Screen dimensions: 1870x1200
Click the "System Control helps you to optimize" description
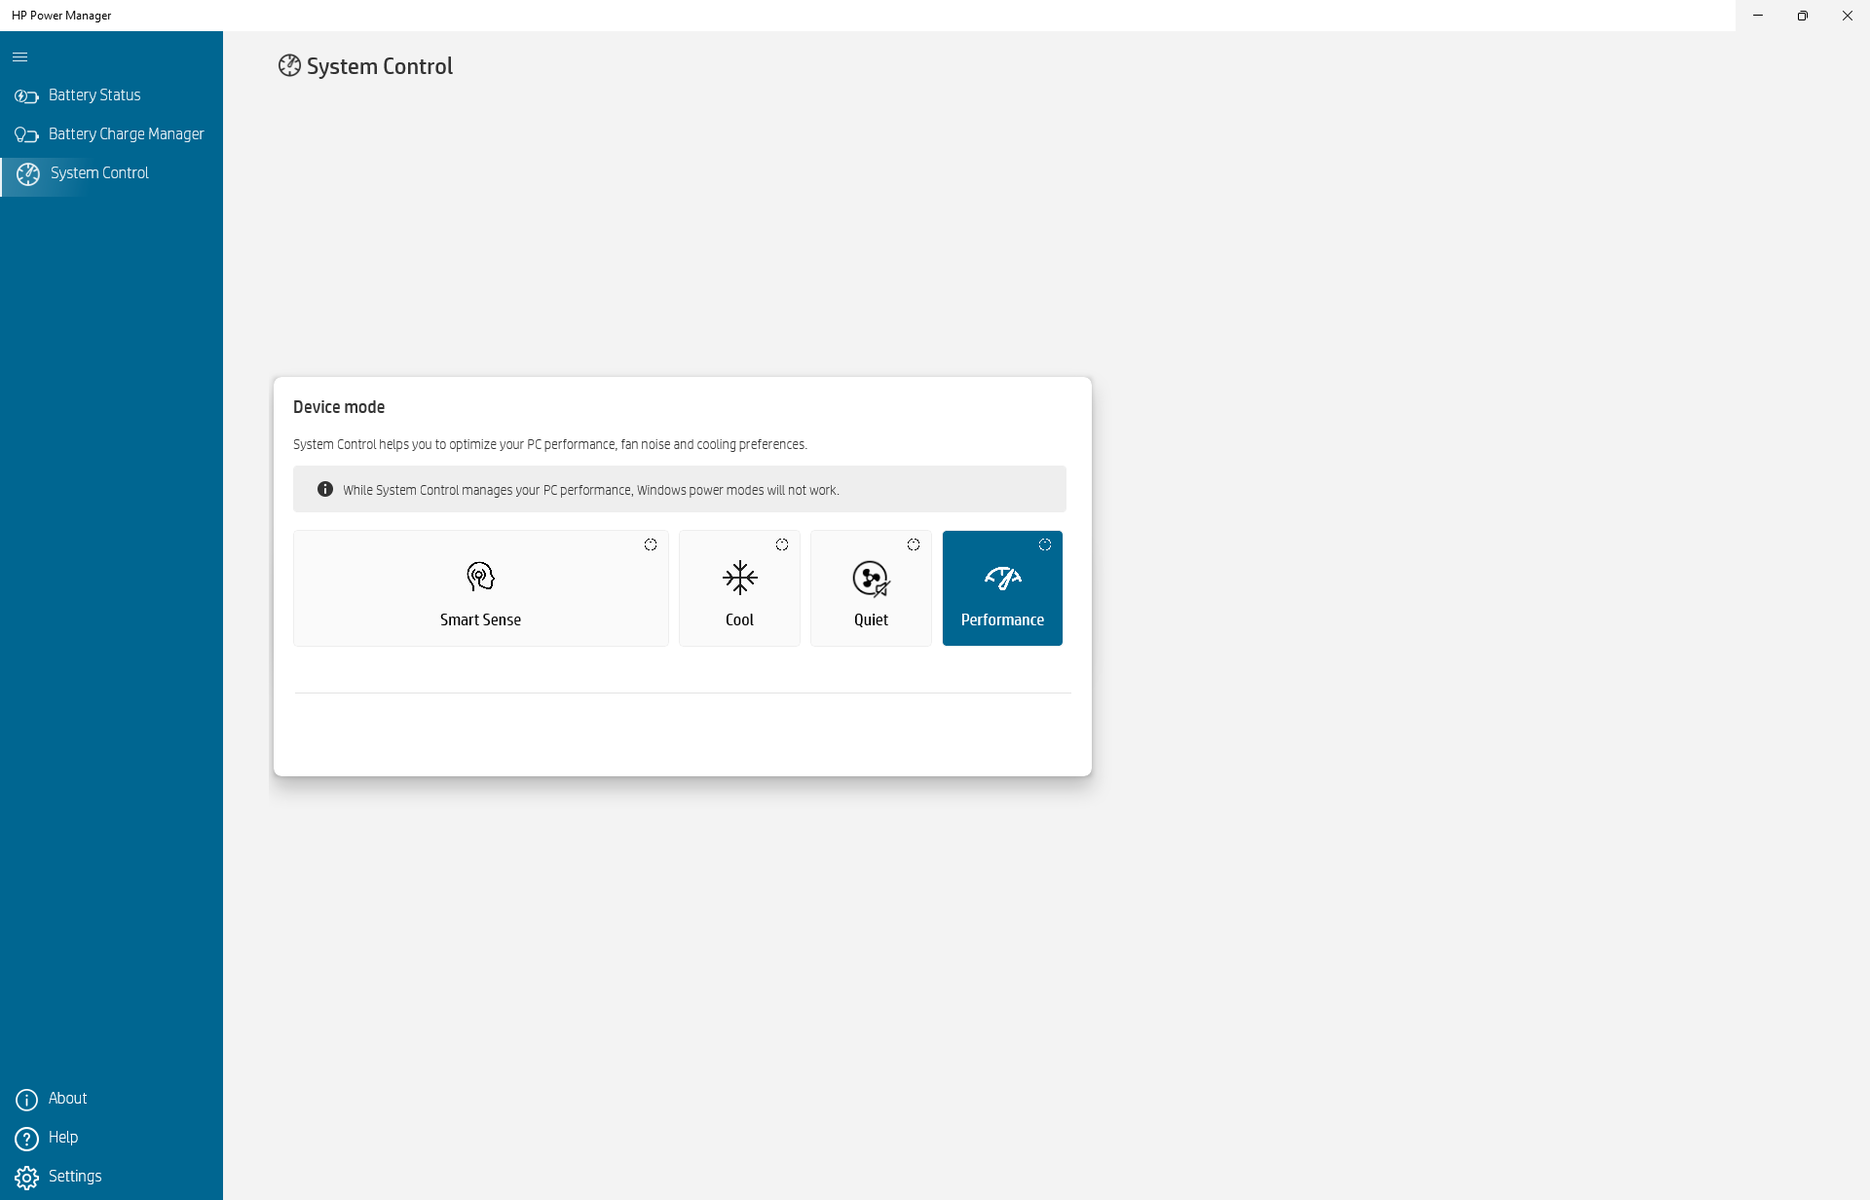[x=550, y=444]
